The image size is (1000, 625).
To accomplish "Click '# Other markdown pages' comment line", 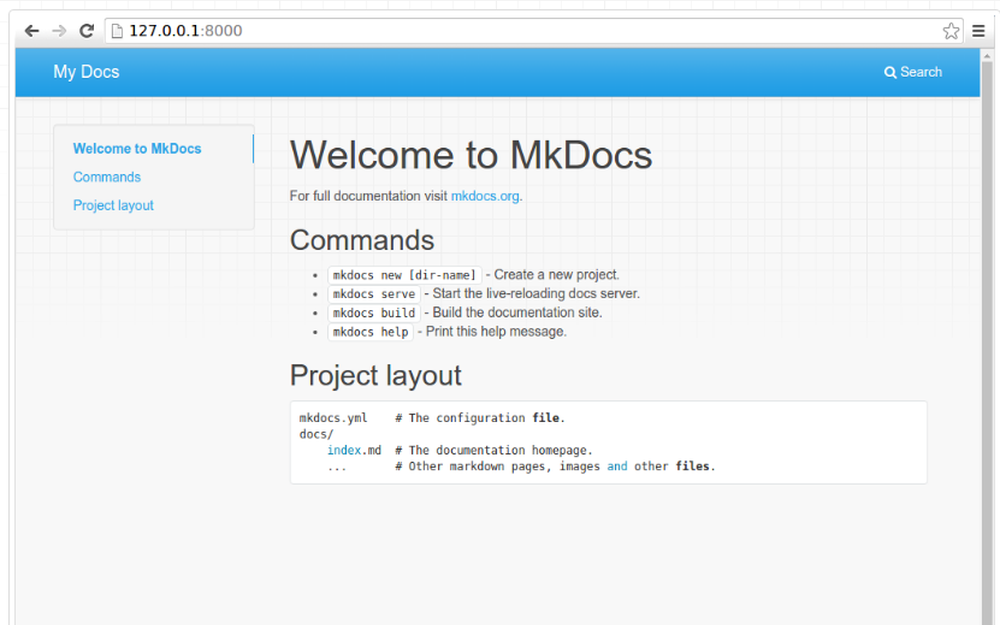I will [x=555, y=466].
